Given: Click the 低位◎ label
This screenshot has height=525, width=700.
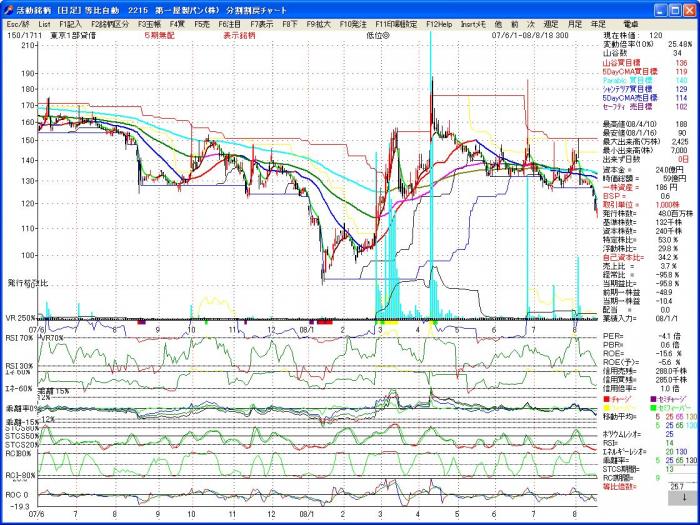Looking at the screenshot, I should coord(378,35).
